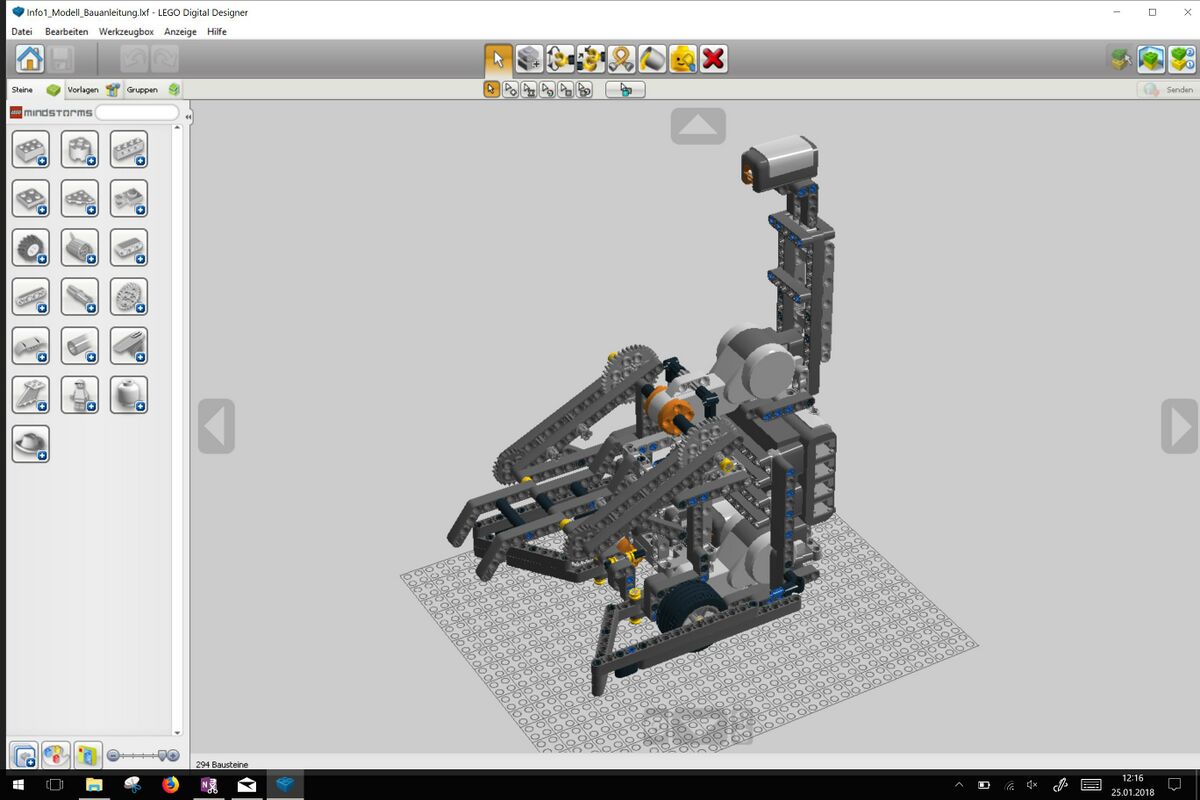Activate the Flex tool
This screenshot has height=800, width=1200.
click(621, 59)
